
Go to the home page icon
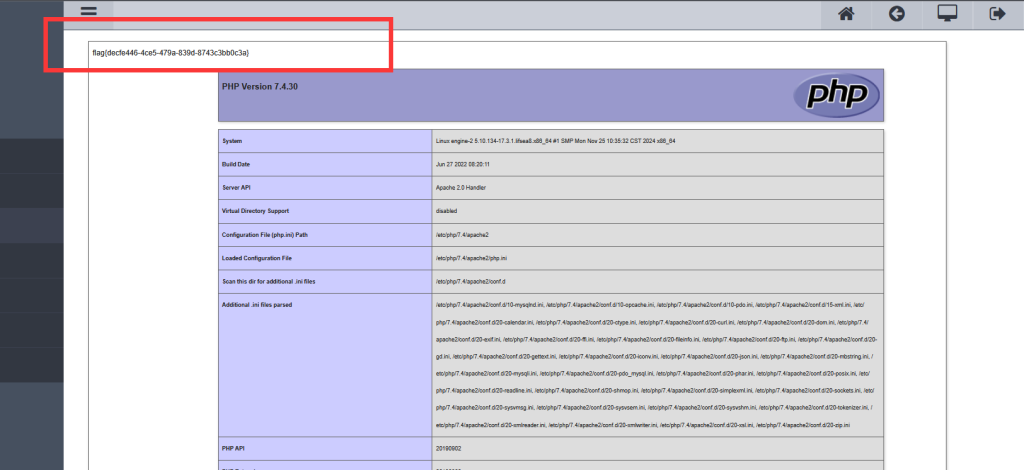[x=846, y=14]
